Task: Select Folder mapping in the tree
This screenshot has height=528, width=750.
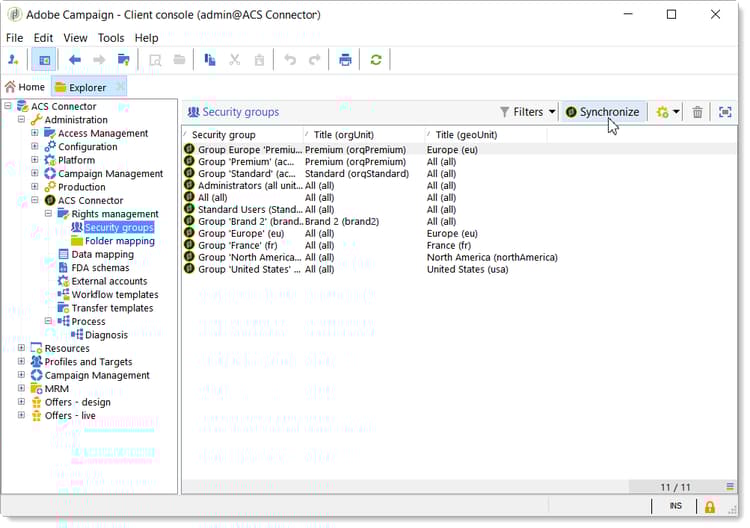Action: pos(119,241)
